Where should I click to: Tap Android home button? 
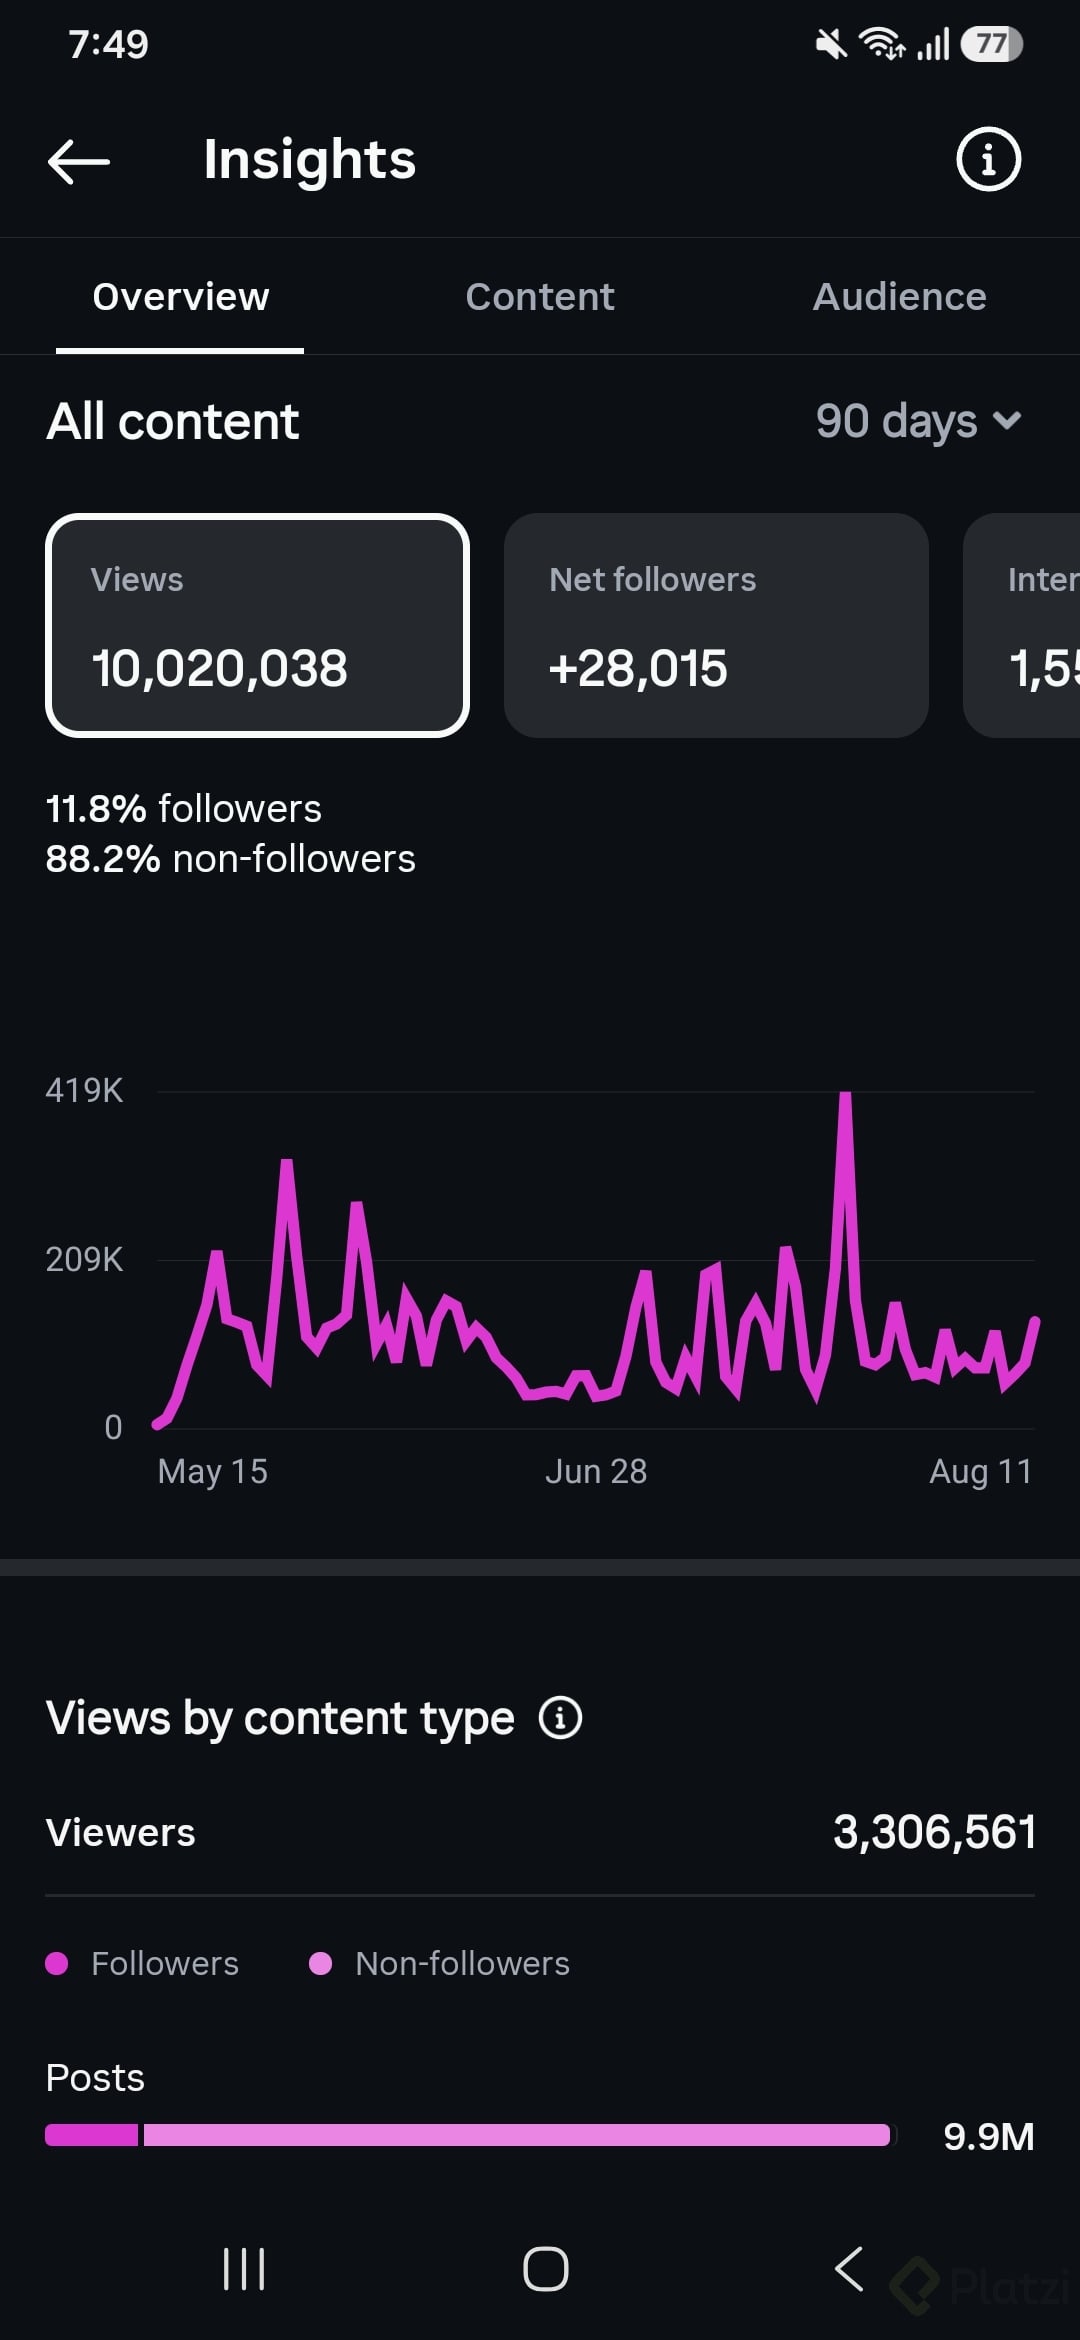point(546,2268)
